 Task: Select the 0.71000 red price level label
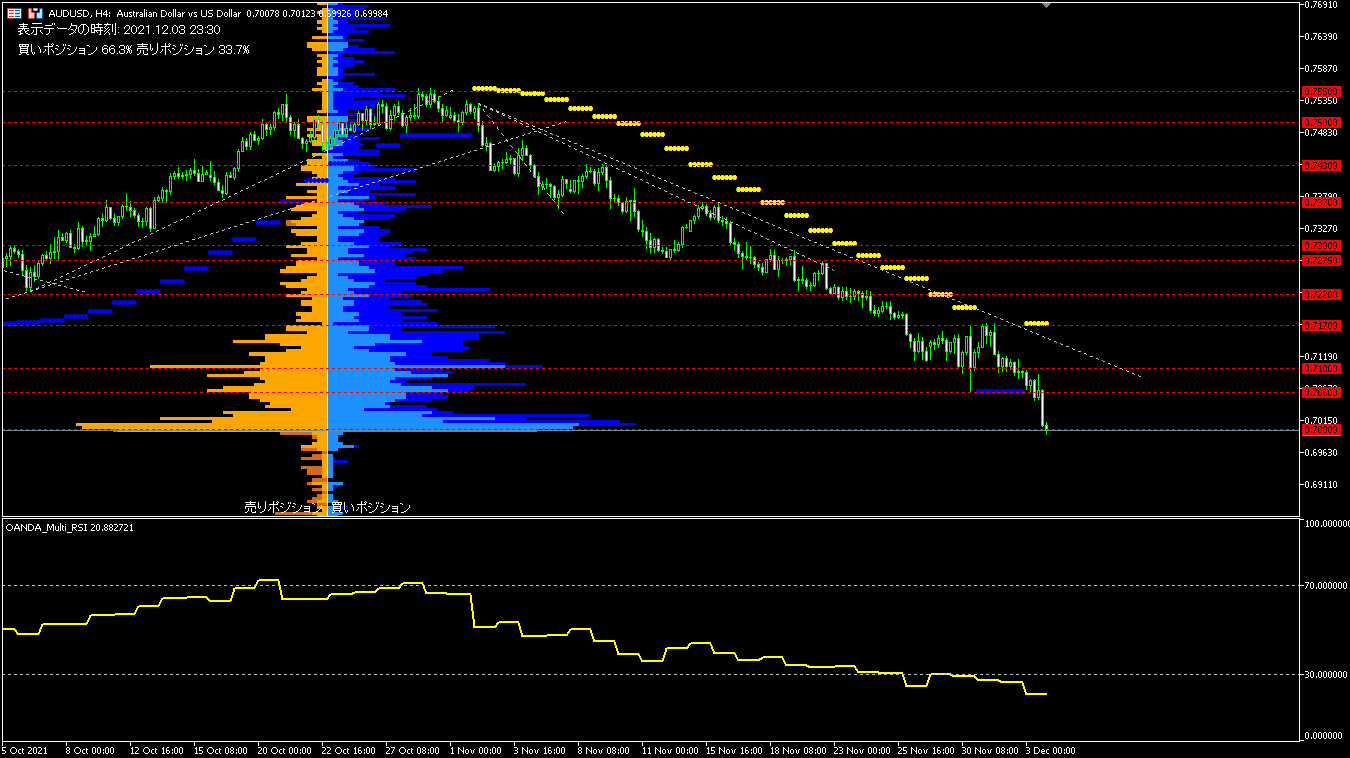click(1322, 368)
